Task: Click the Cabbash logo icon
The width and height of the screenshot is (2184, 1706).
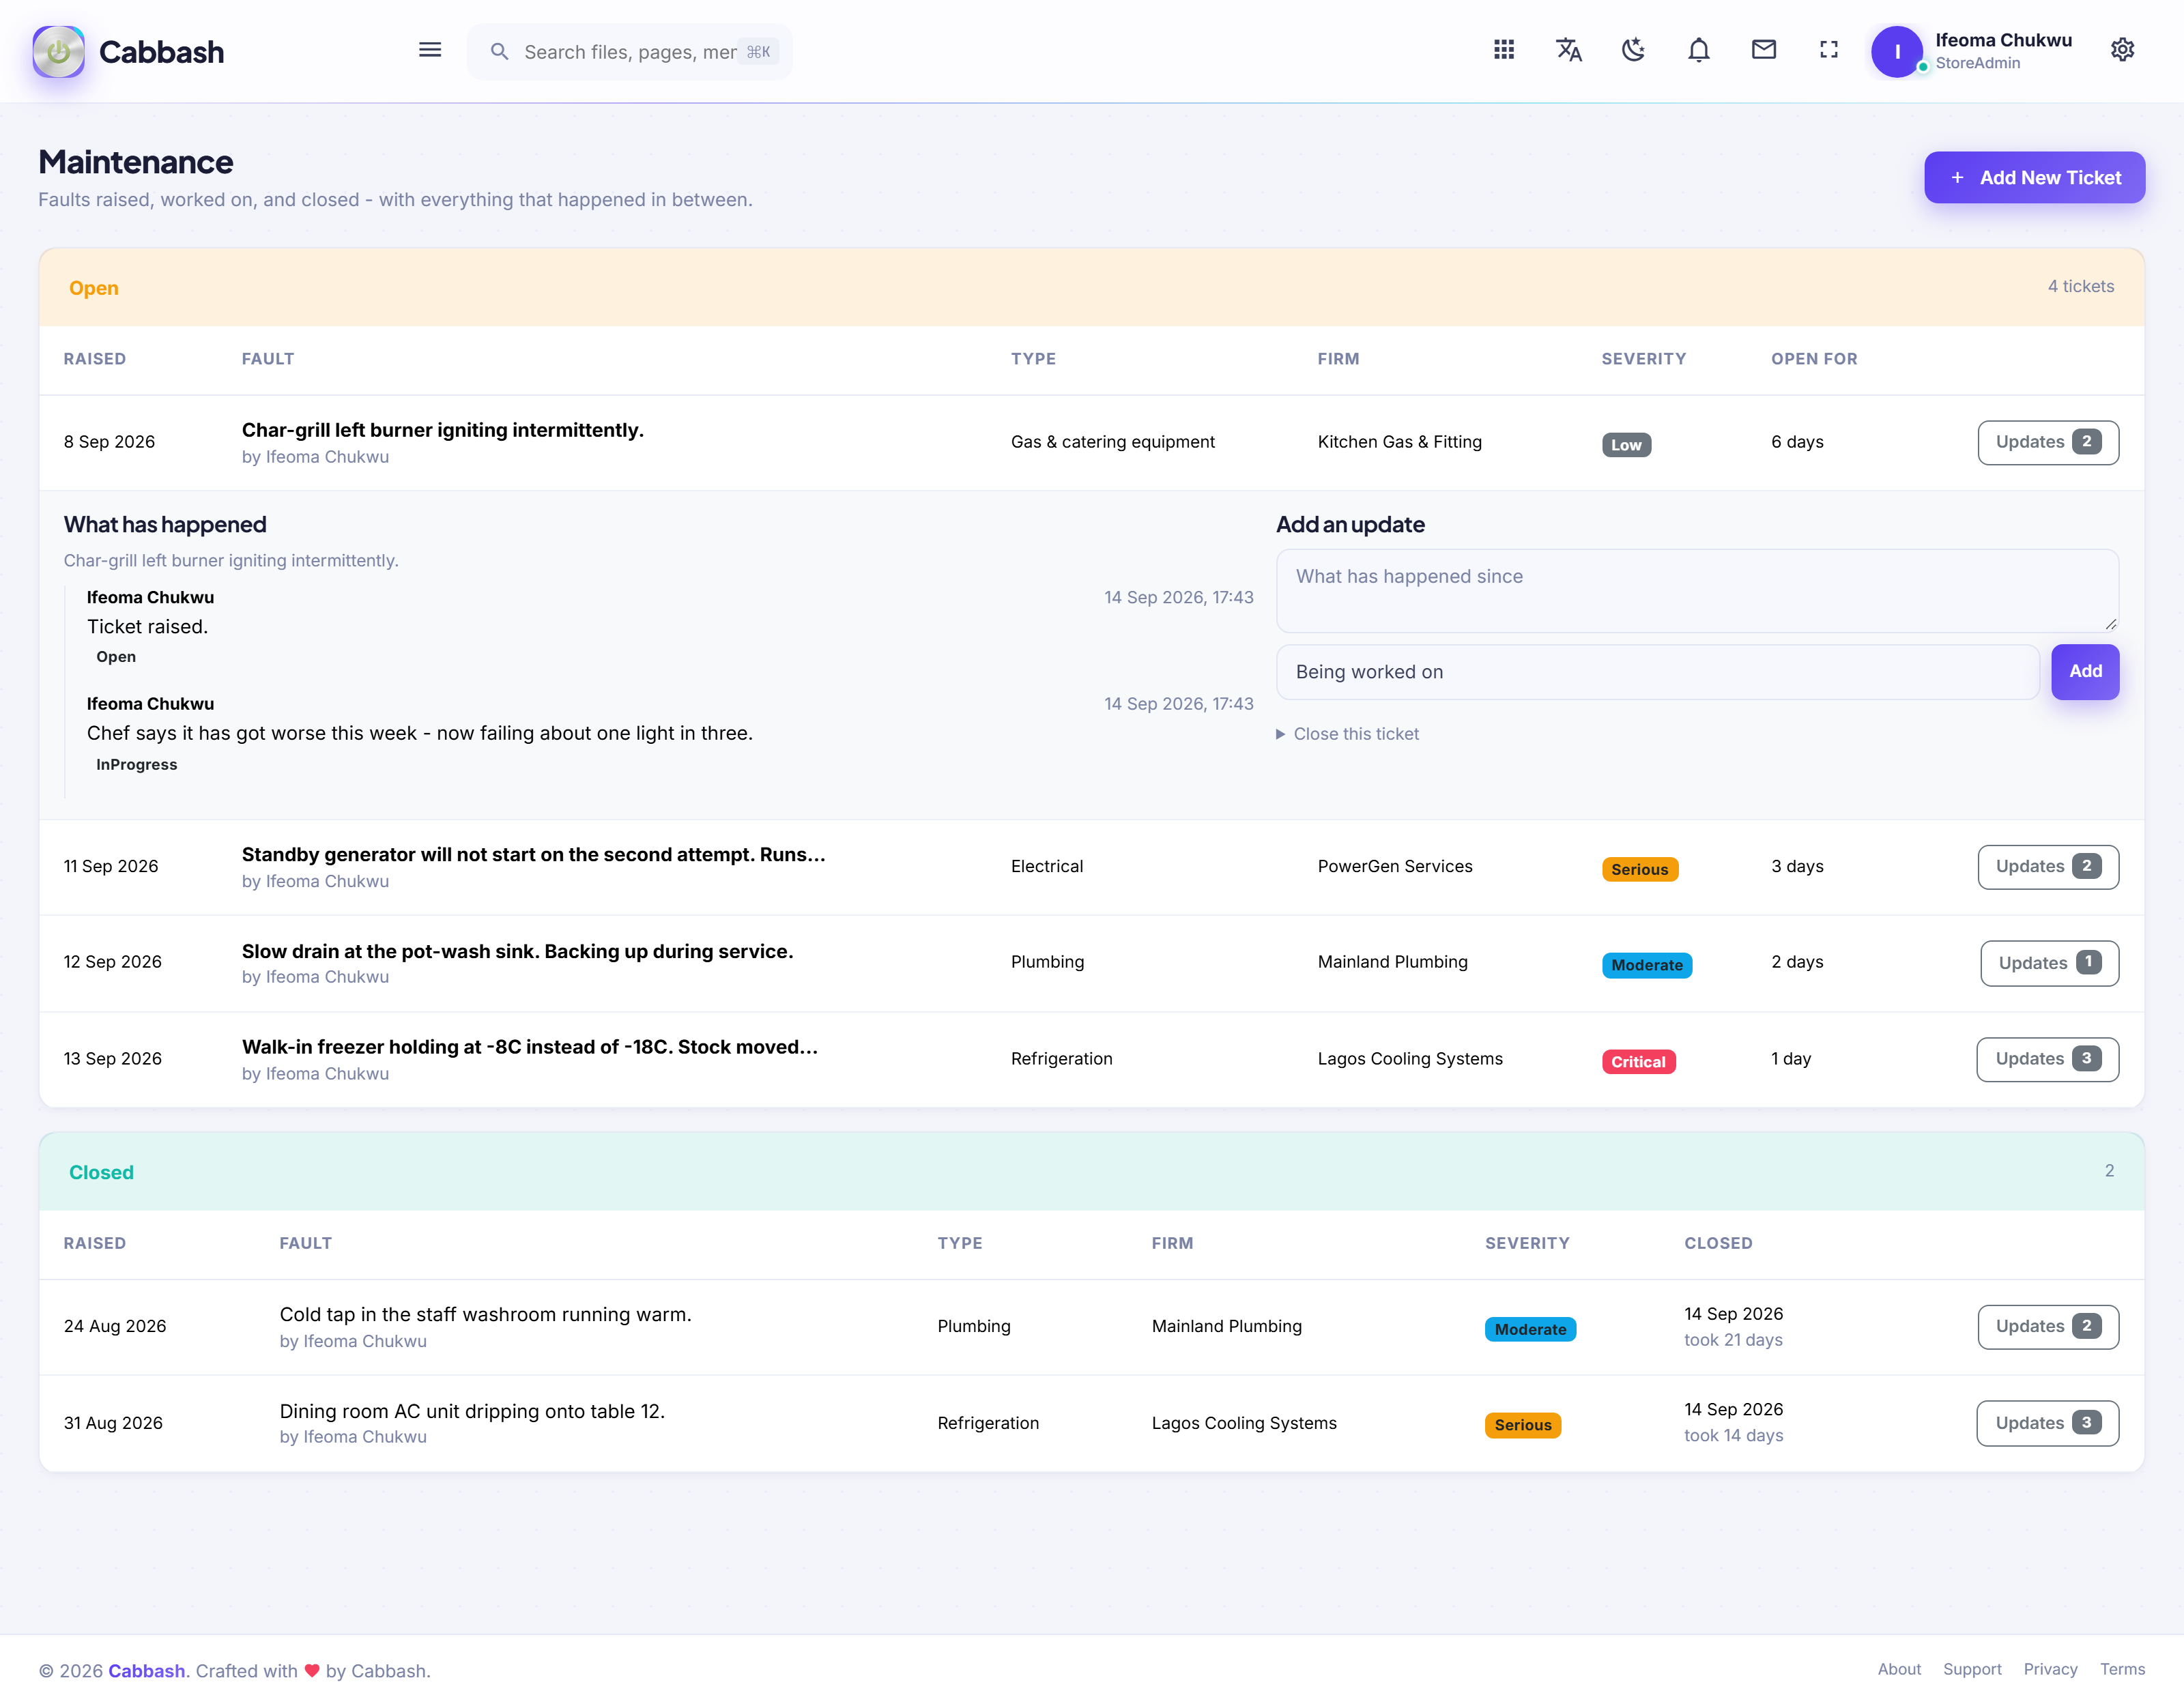Action: point(58,52)
